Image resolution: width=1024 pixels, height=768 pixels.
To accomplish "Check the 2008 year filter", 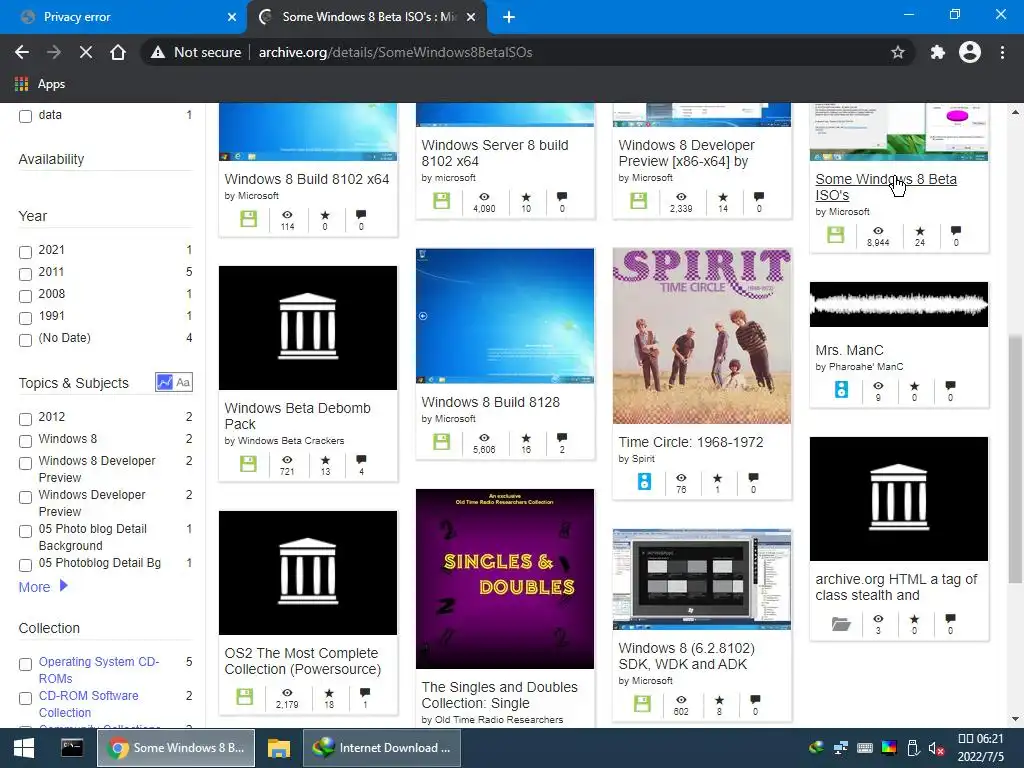I will (x=25, y=296).
